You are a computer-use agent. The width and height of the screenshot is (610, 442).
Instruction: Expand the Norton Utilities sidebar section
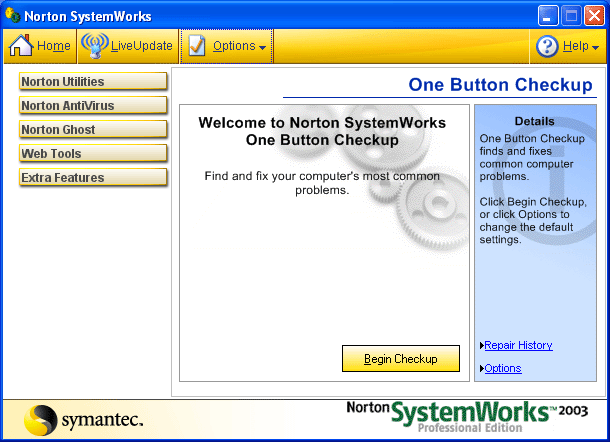tap(92, 82)
